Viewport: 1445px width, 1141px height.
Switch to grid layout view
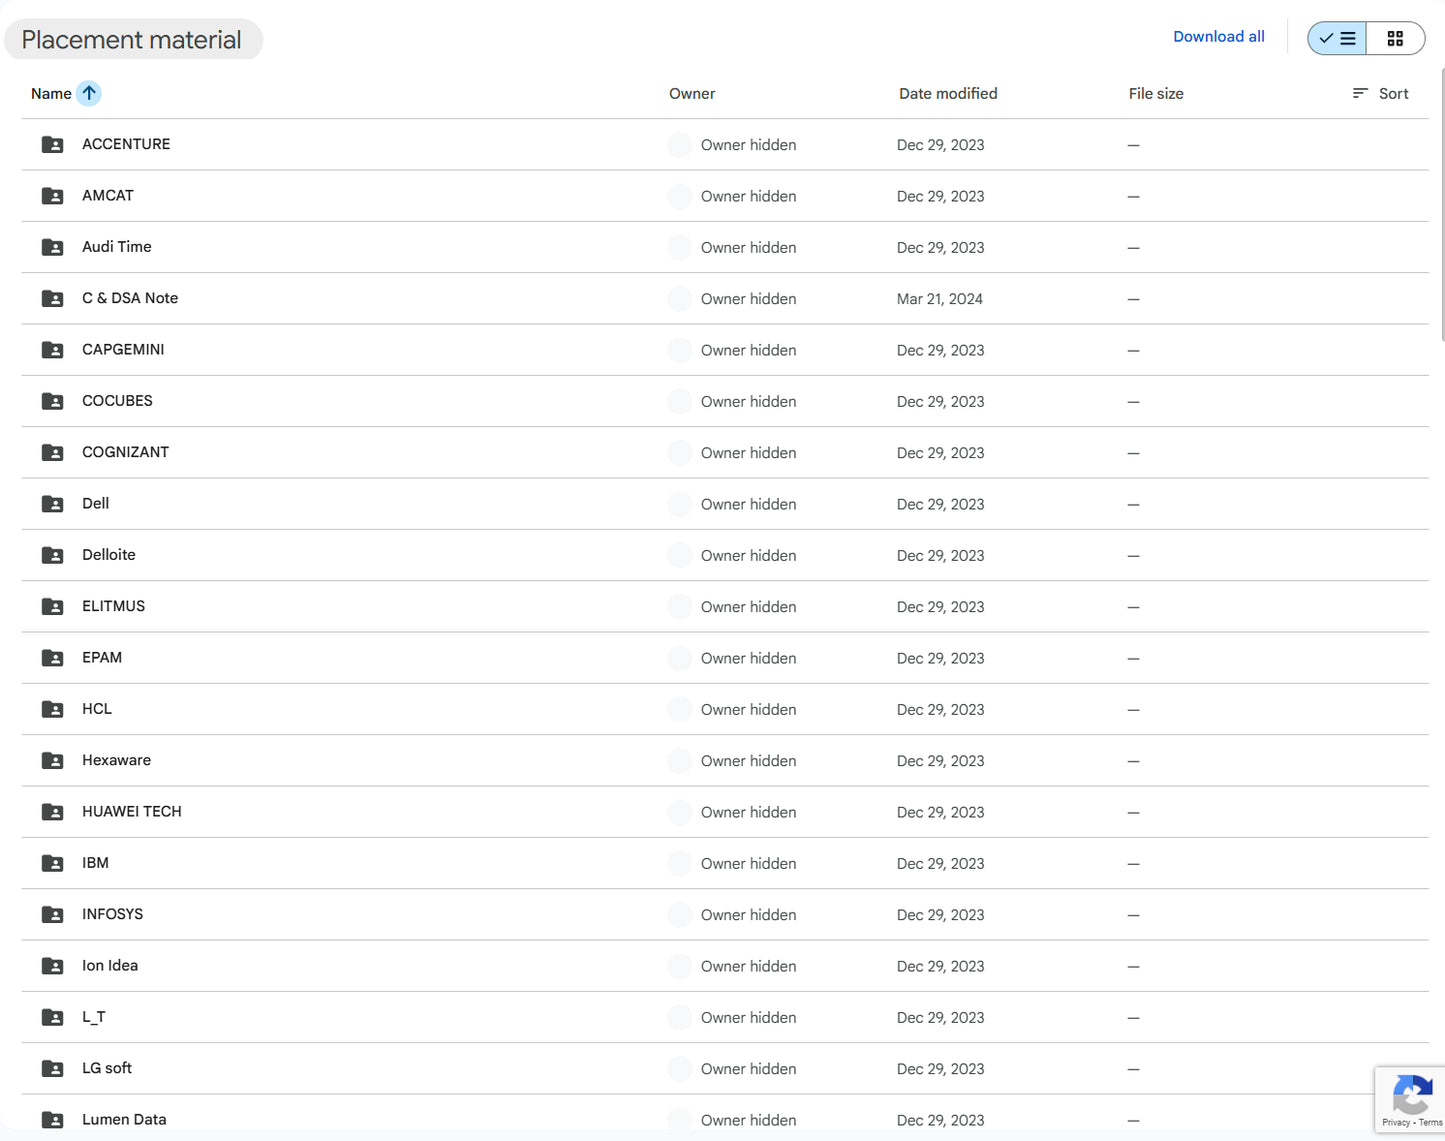pos(1395,39)
